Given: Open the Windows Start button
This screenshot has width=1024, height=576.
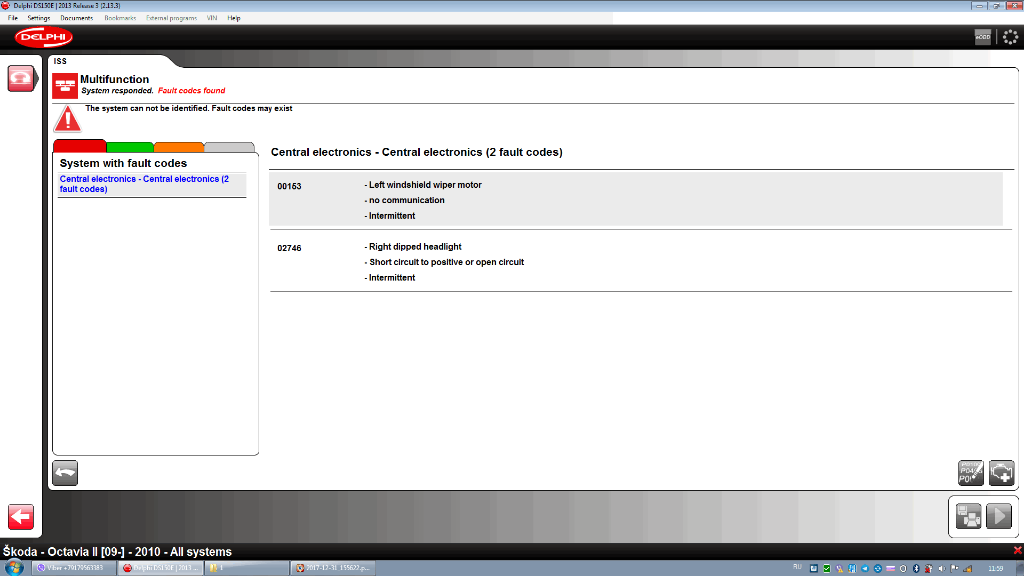Looking at the screenshot, I should click(x=13, y=568).
